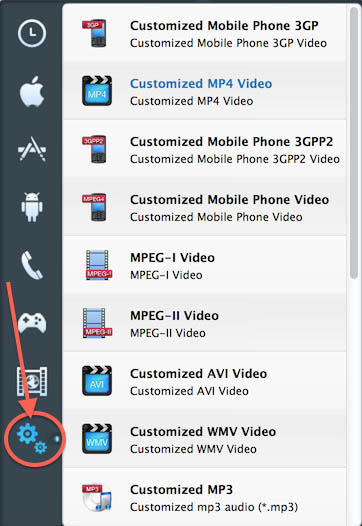Click the WMV clapperboard format icon

tap(97, 439)
